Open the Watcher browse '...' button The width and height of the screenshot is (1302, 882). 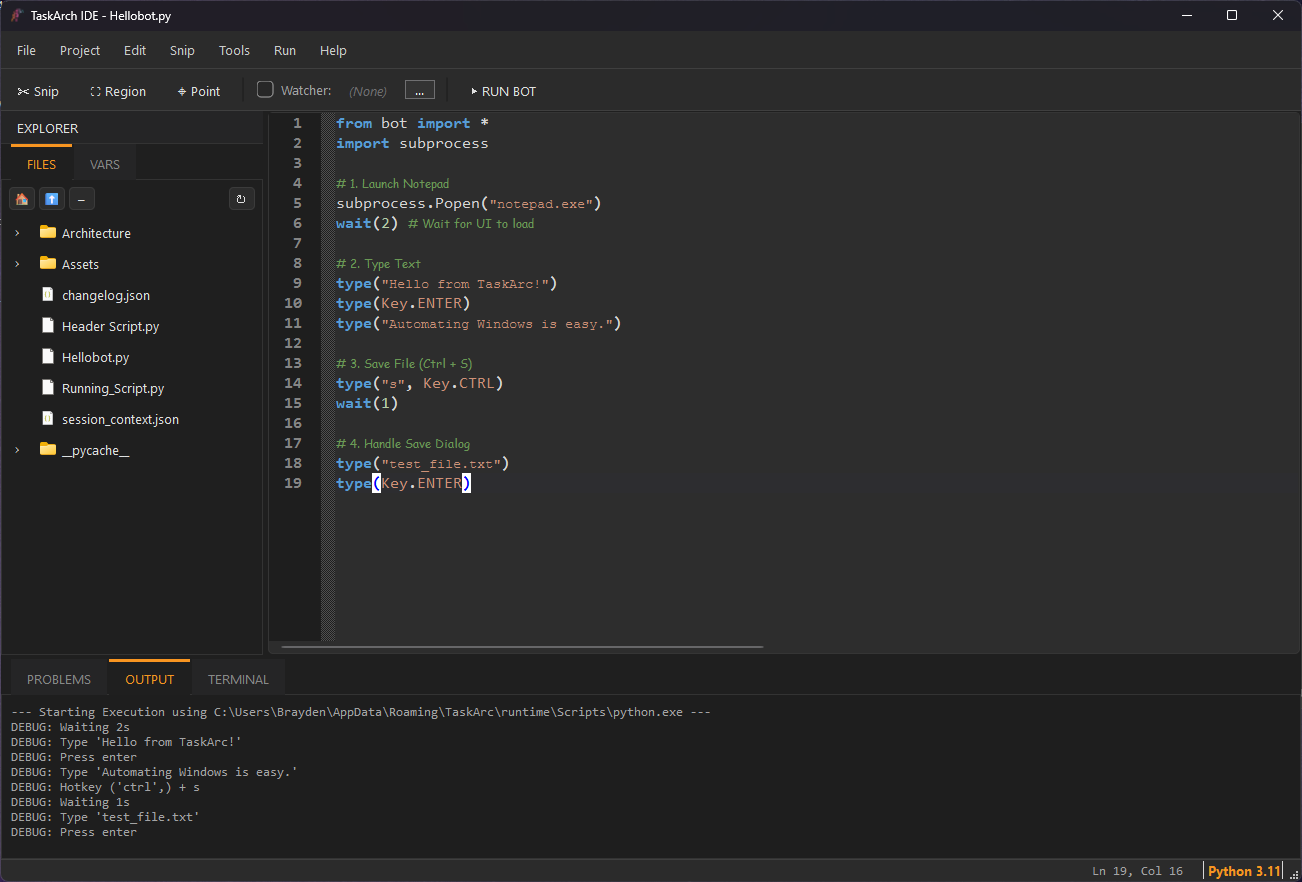click(x=420, y=90)
